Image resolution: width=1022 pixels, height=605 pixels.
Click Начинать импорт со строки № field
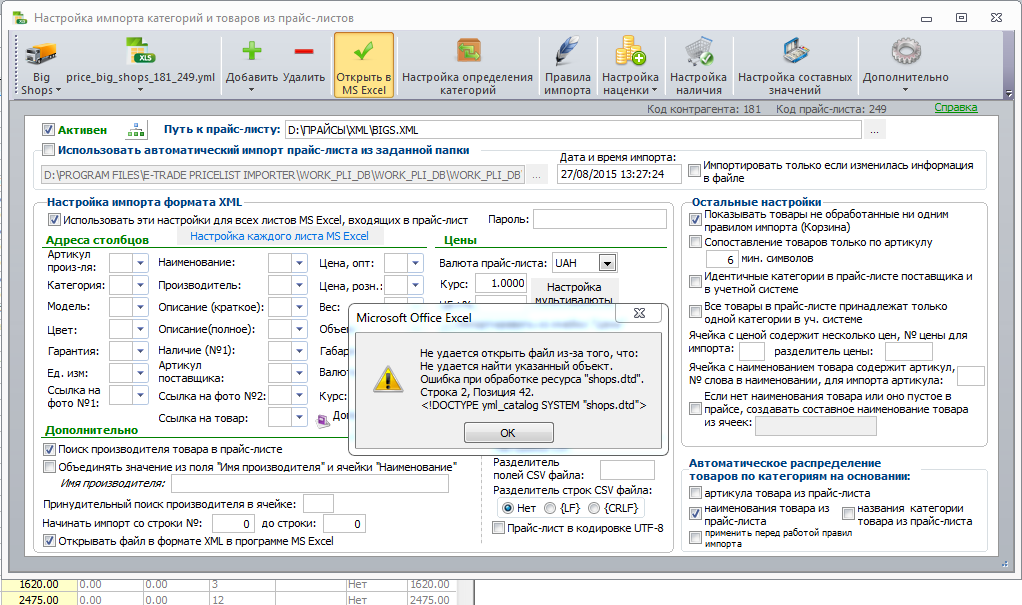(233, 524)
